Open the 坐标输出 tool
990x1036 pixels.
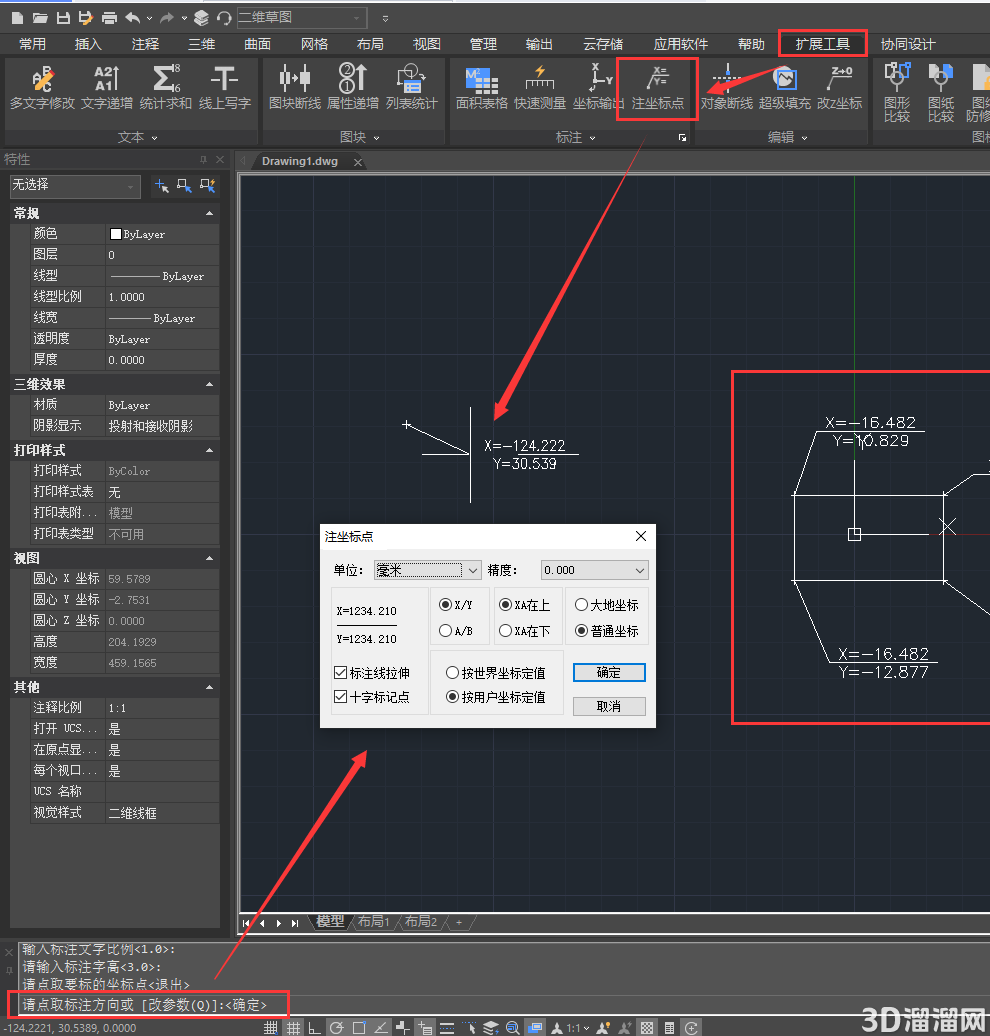[x=598, y=88]
